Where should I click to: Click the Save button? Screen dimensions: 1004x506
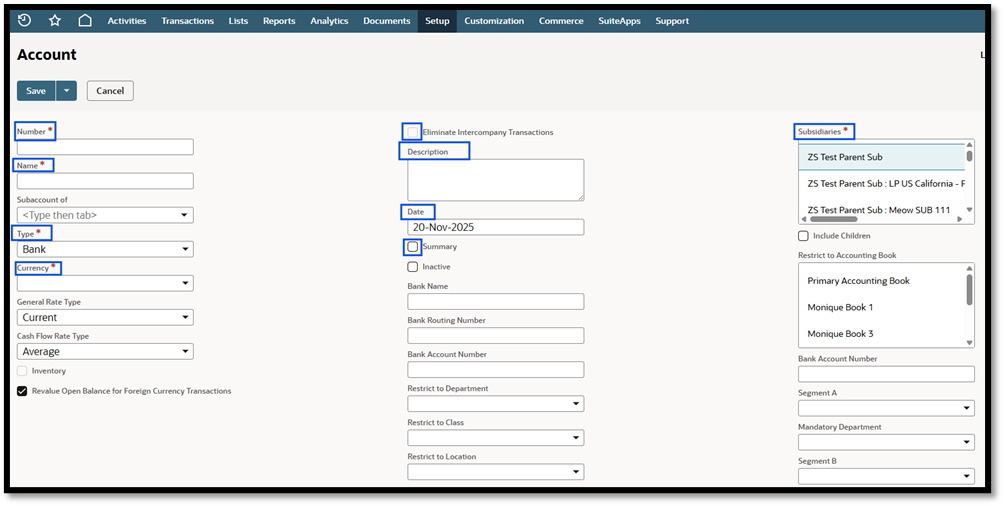(x=36, y=91)
